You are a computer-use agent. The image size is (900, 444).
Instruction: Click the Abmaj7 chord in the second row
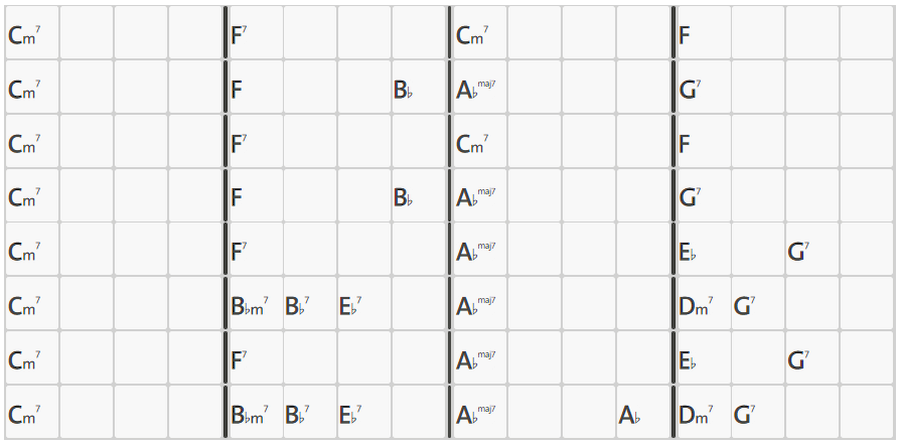[476, 90]
